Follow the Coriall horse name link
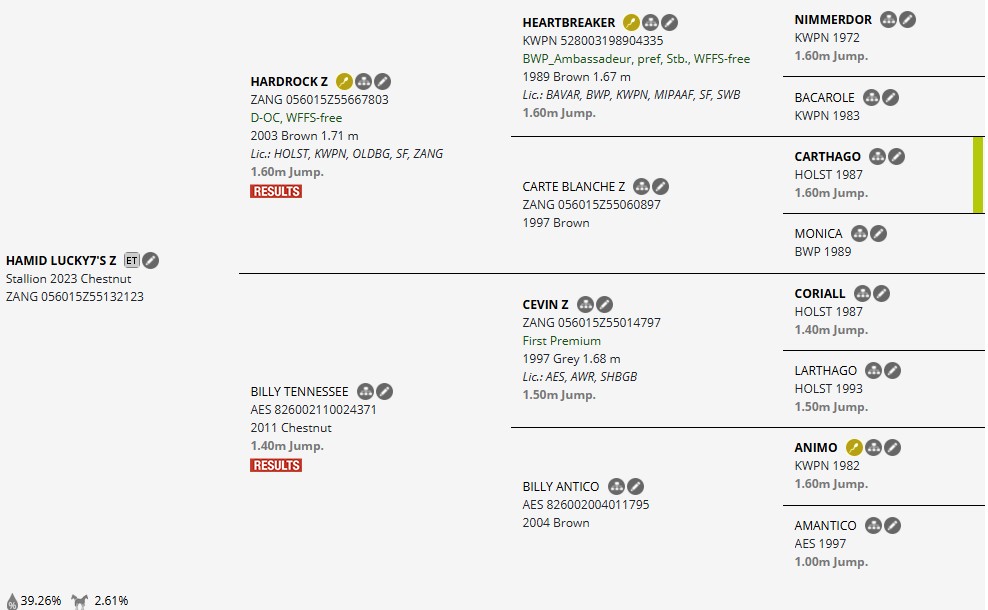This screenshot has width=988, height=610. tap(820, 294)
